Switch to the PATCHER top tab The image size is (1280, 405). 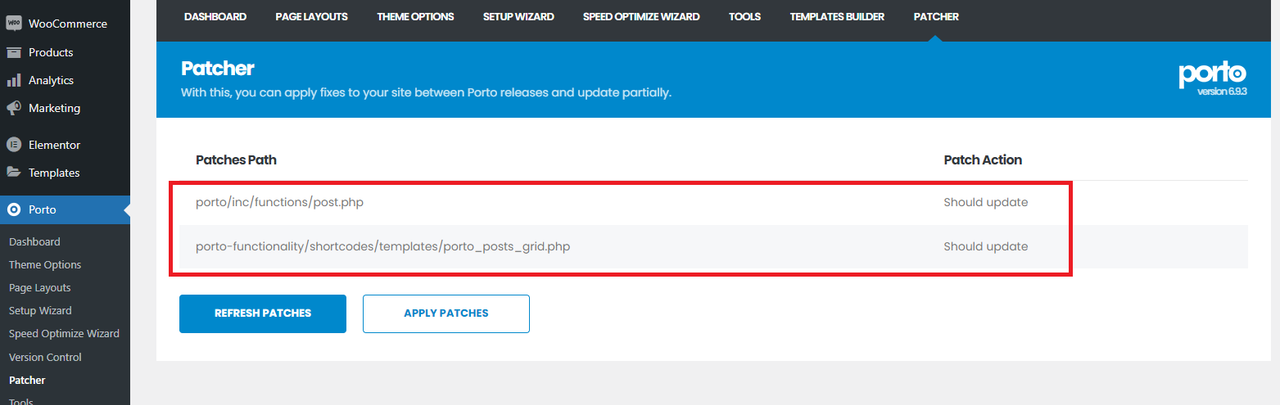936,17
